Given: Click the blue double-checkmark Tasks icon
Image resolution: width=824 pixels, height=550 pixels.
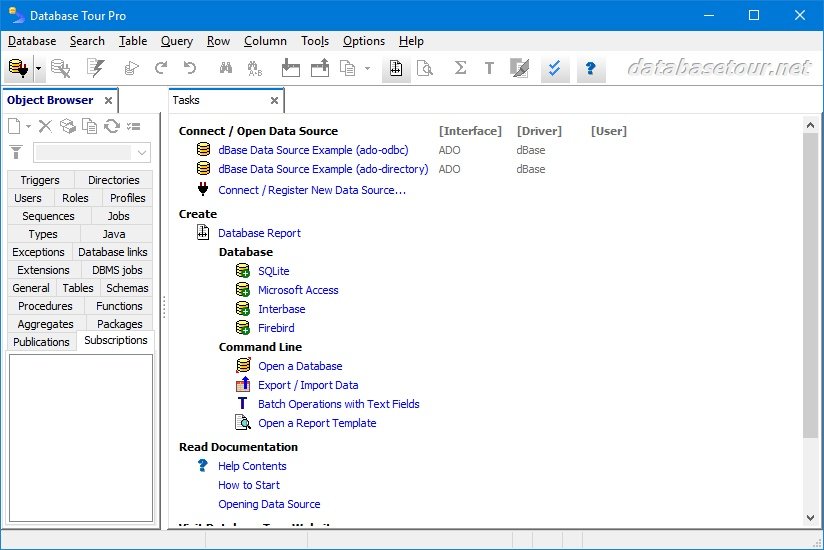Looking at the screenshot, I should [555, 68].
